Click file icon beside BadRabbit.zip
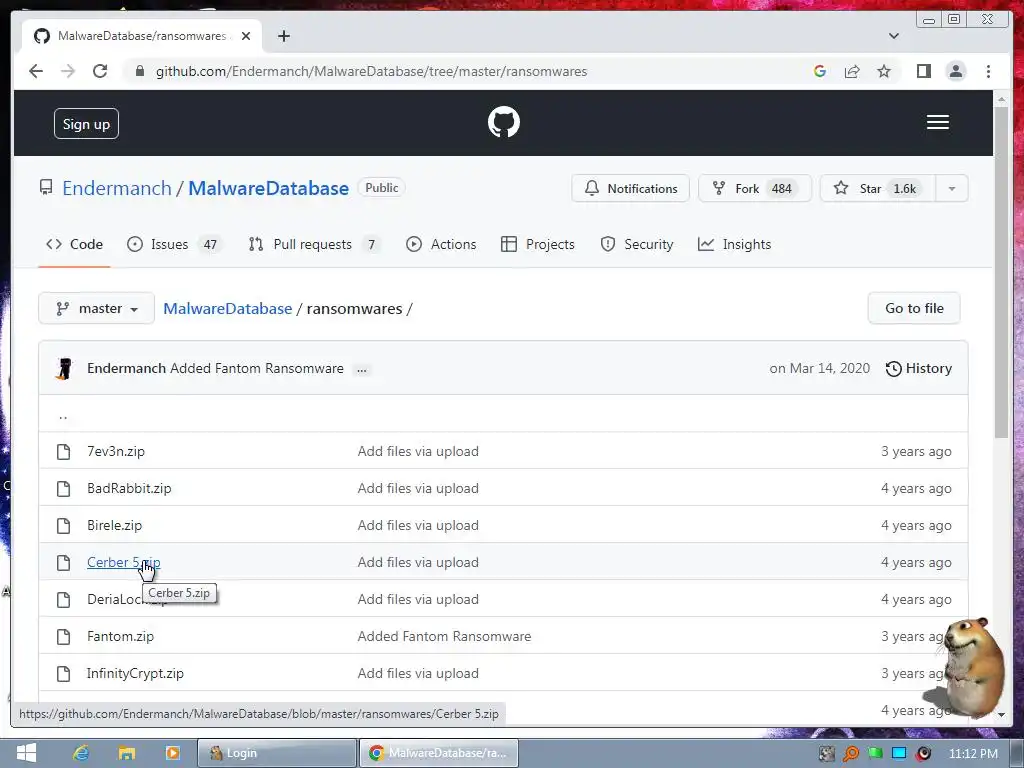 pos(63,488)
